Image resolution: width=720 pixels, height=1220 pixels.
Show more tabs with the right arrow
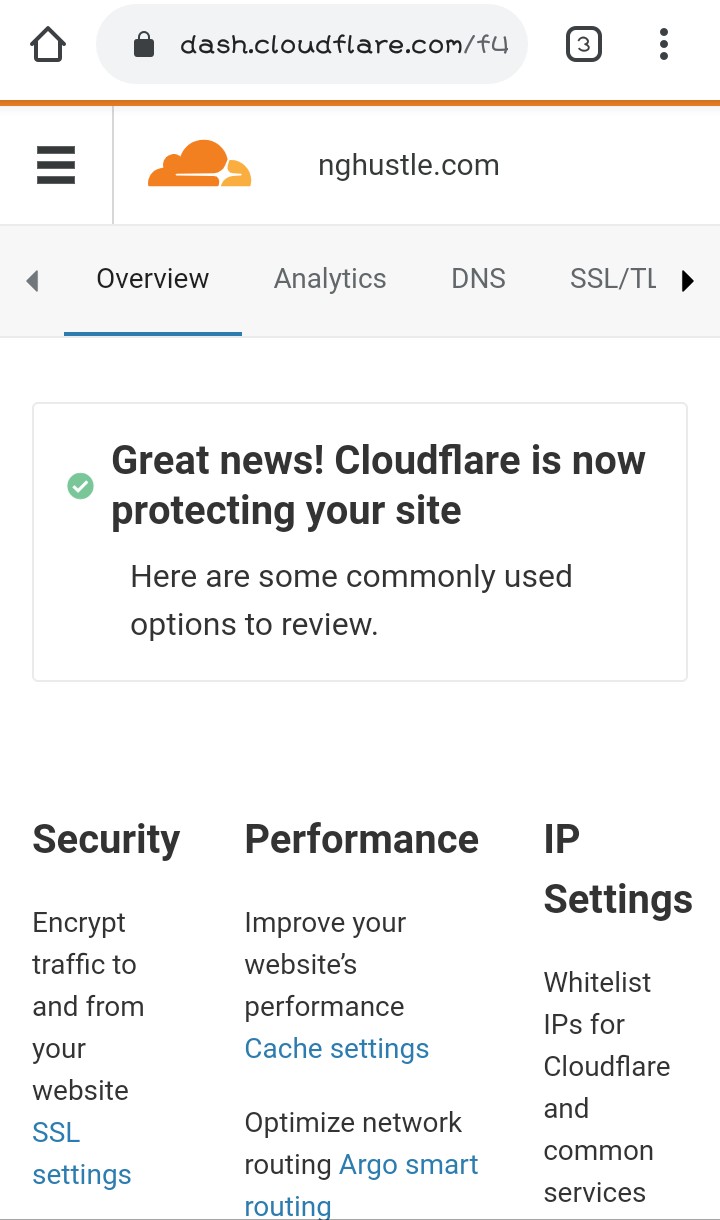(x=688, y=281)
